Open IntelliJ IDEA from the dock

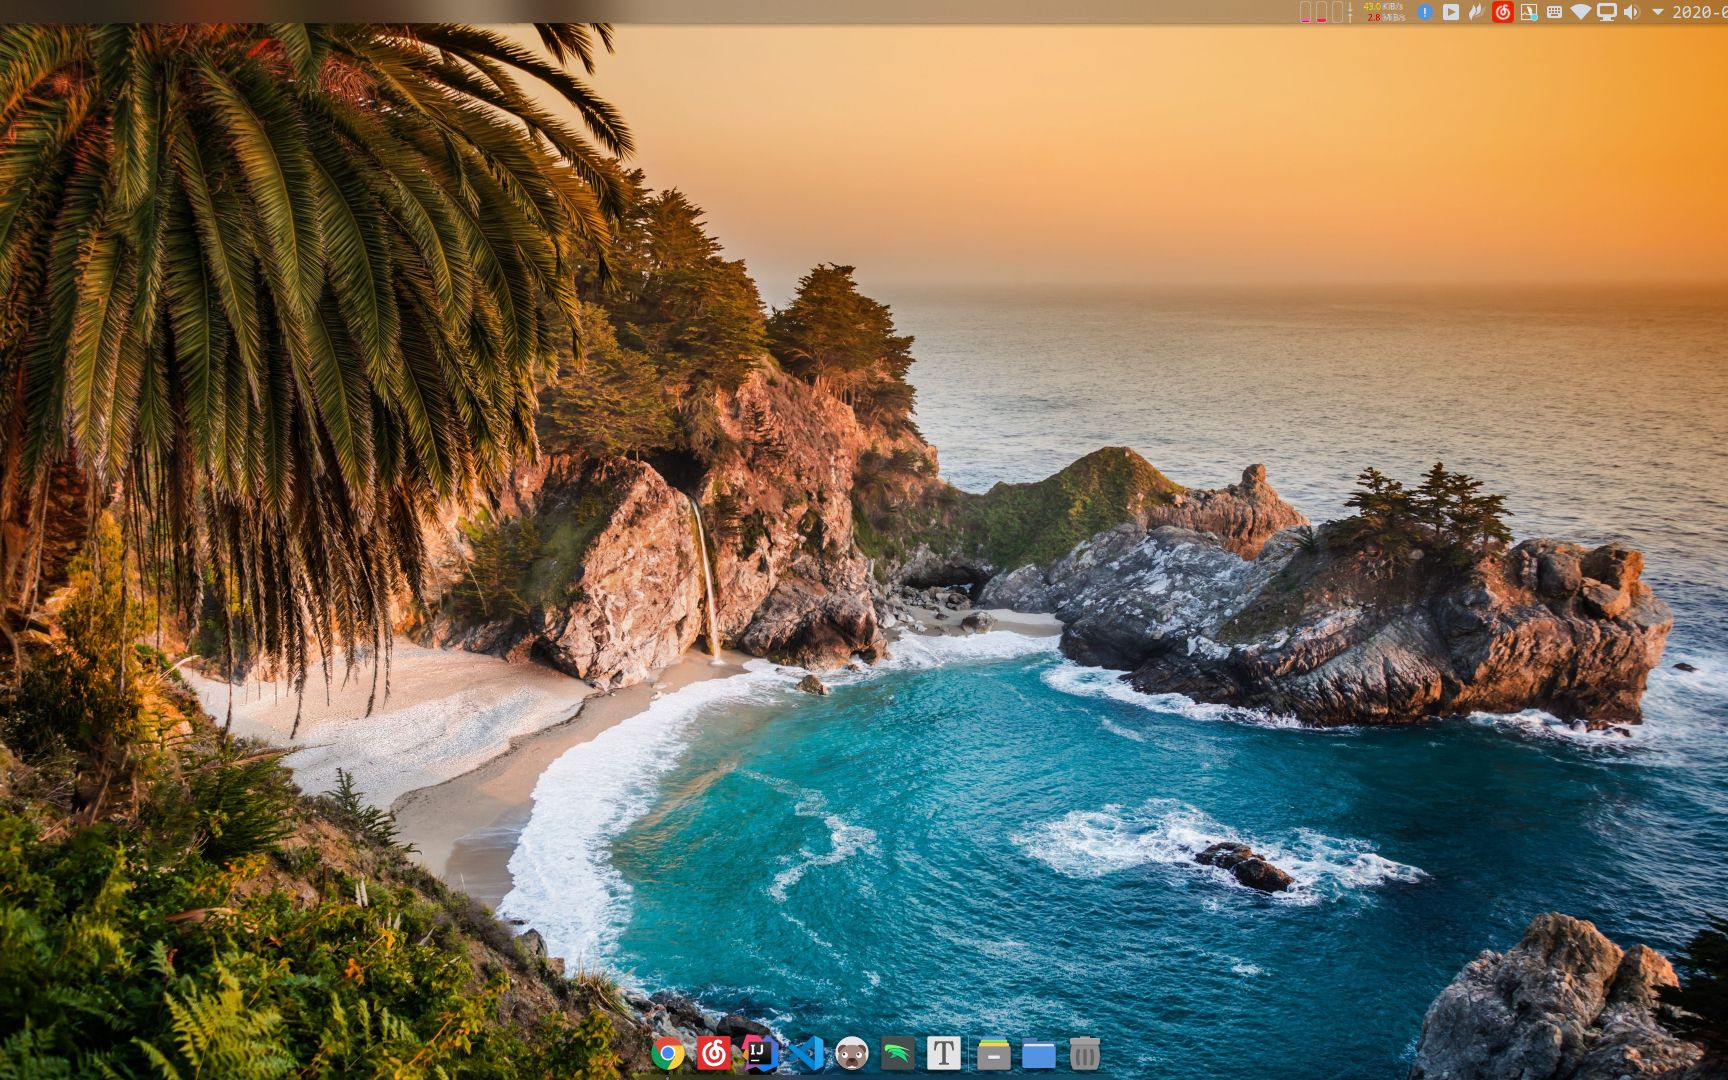click(x=760, y=1053)
